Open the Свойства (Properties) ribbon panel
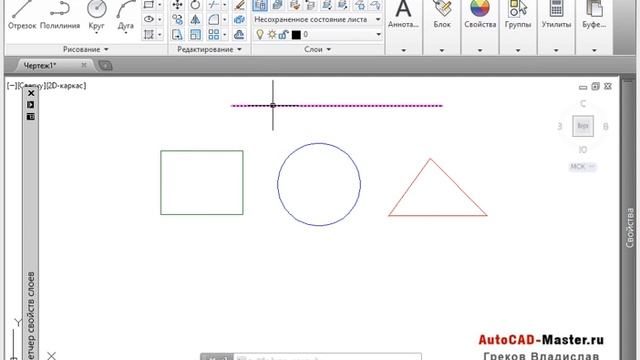The height and width of the screenshot is (360, 640). point(480,15)
